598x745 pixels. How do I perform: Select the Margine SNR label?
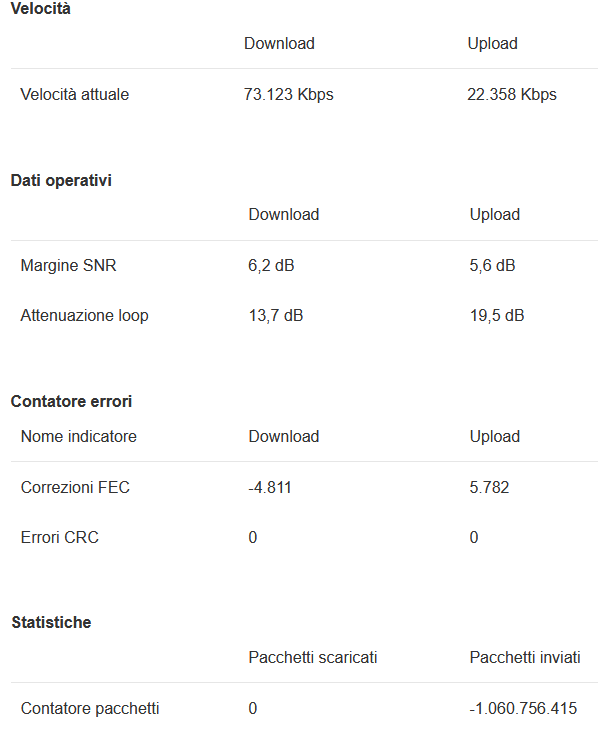68,265
